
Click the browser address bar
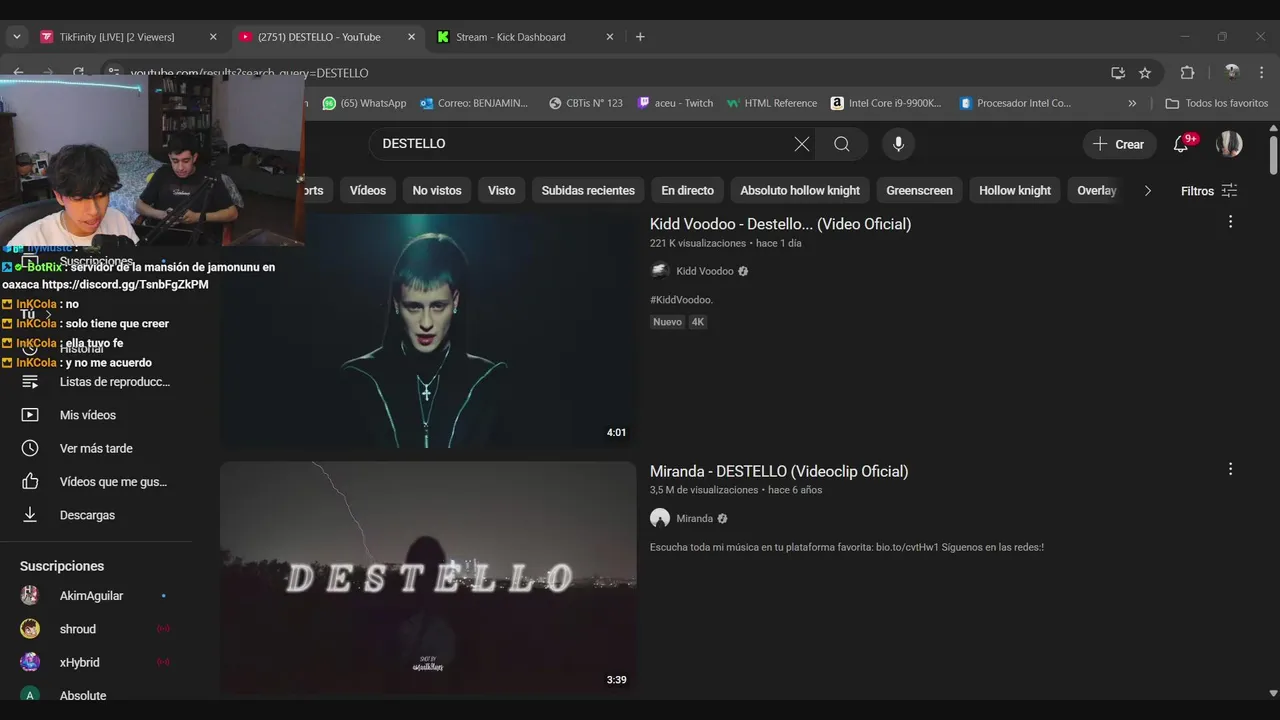(600, 73)
